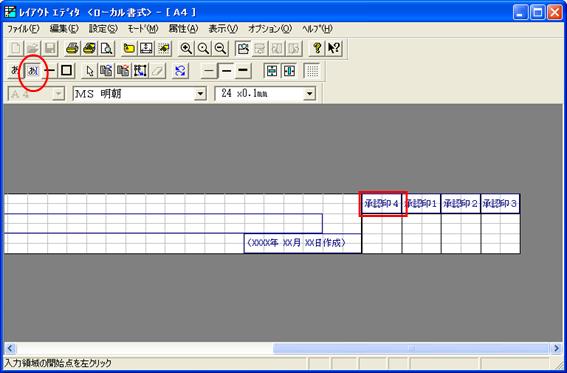
Task: Maximize the layout editor window
Action: tap(537, 13)
